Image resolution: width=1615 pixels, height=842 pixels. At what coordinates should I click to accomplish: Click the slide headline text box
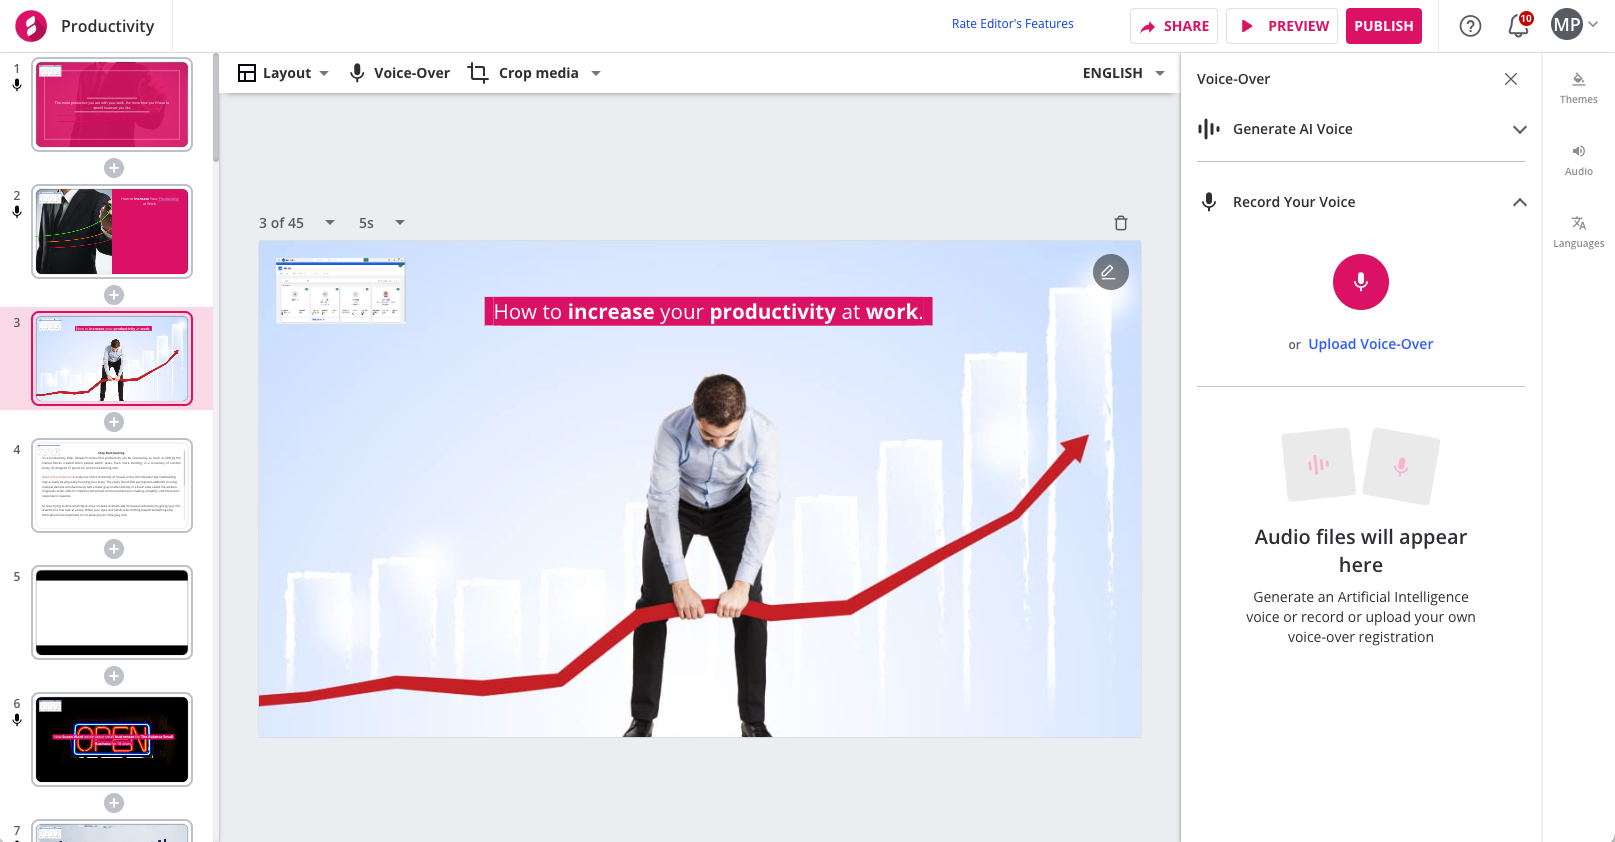pyautogui.click(x=708, y=311)
